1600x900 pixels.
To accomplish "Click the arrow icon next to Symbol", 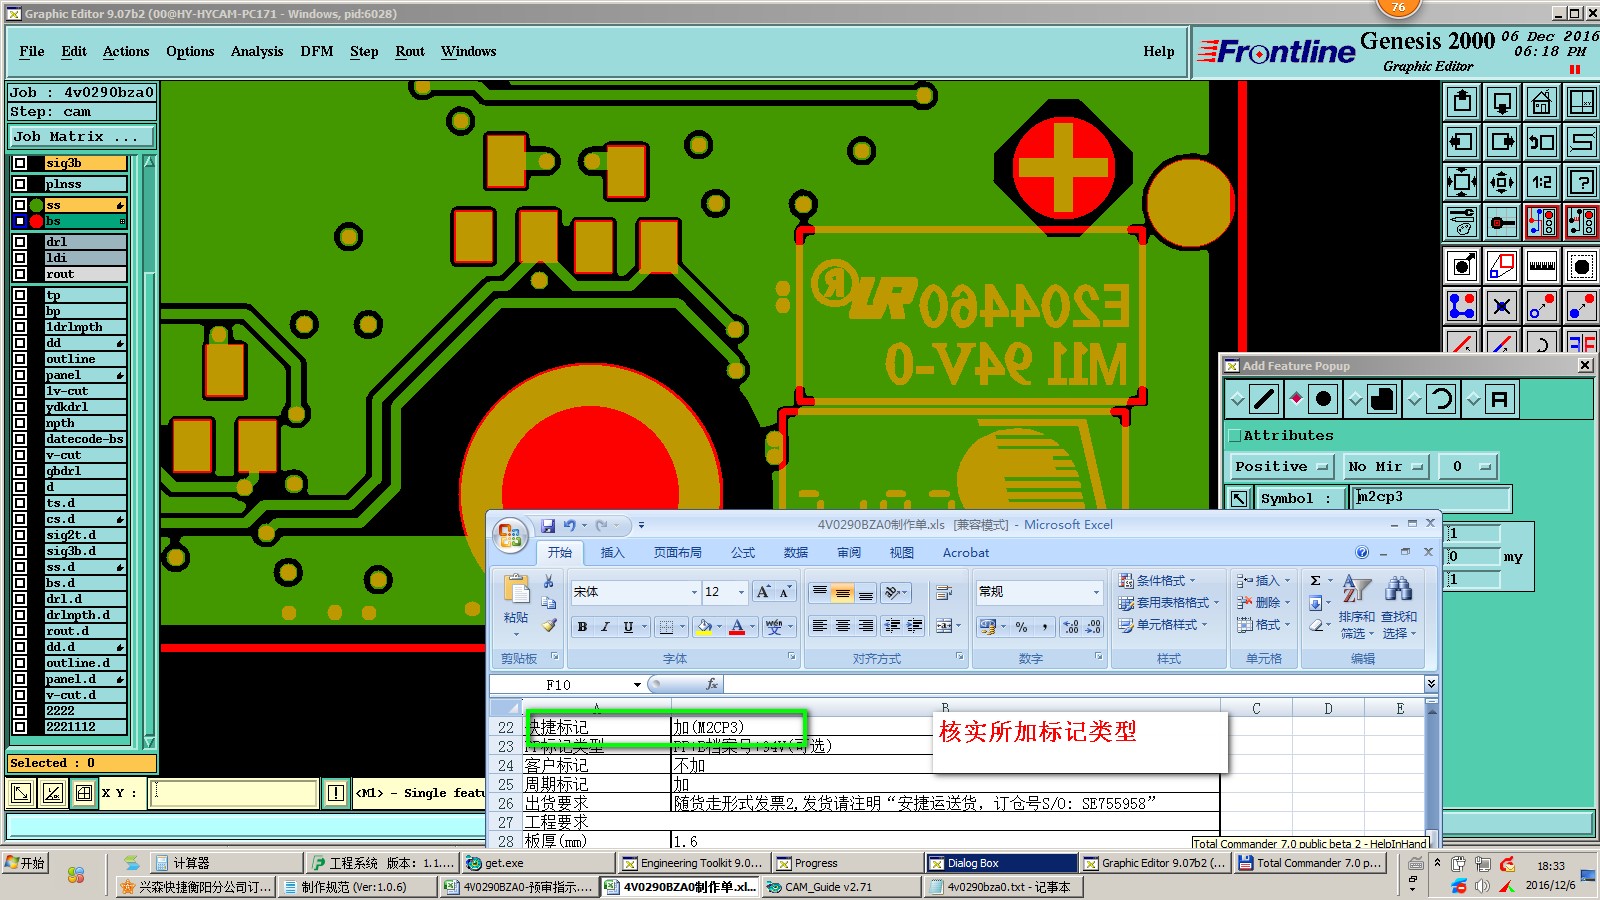I will (x=1239, y=498).
